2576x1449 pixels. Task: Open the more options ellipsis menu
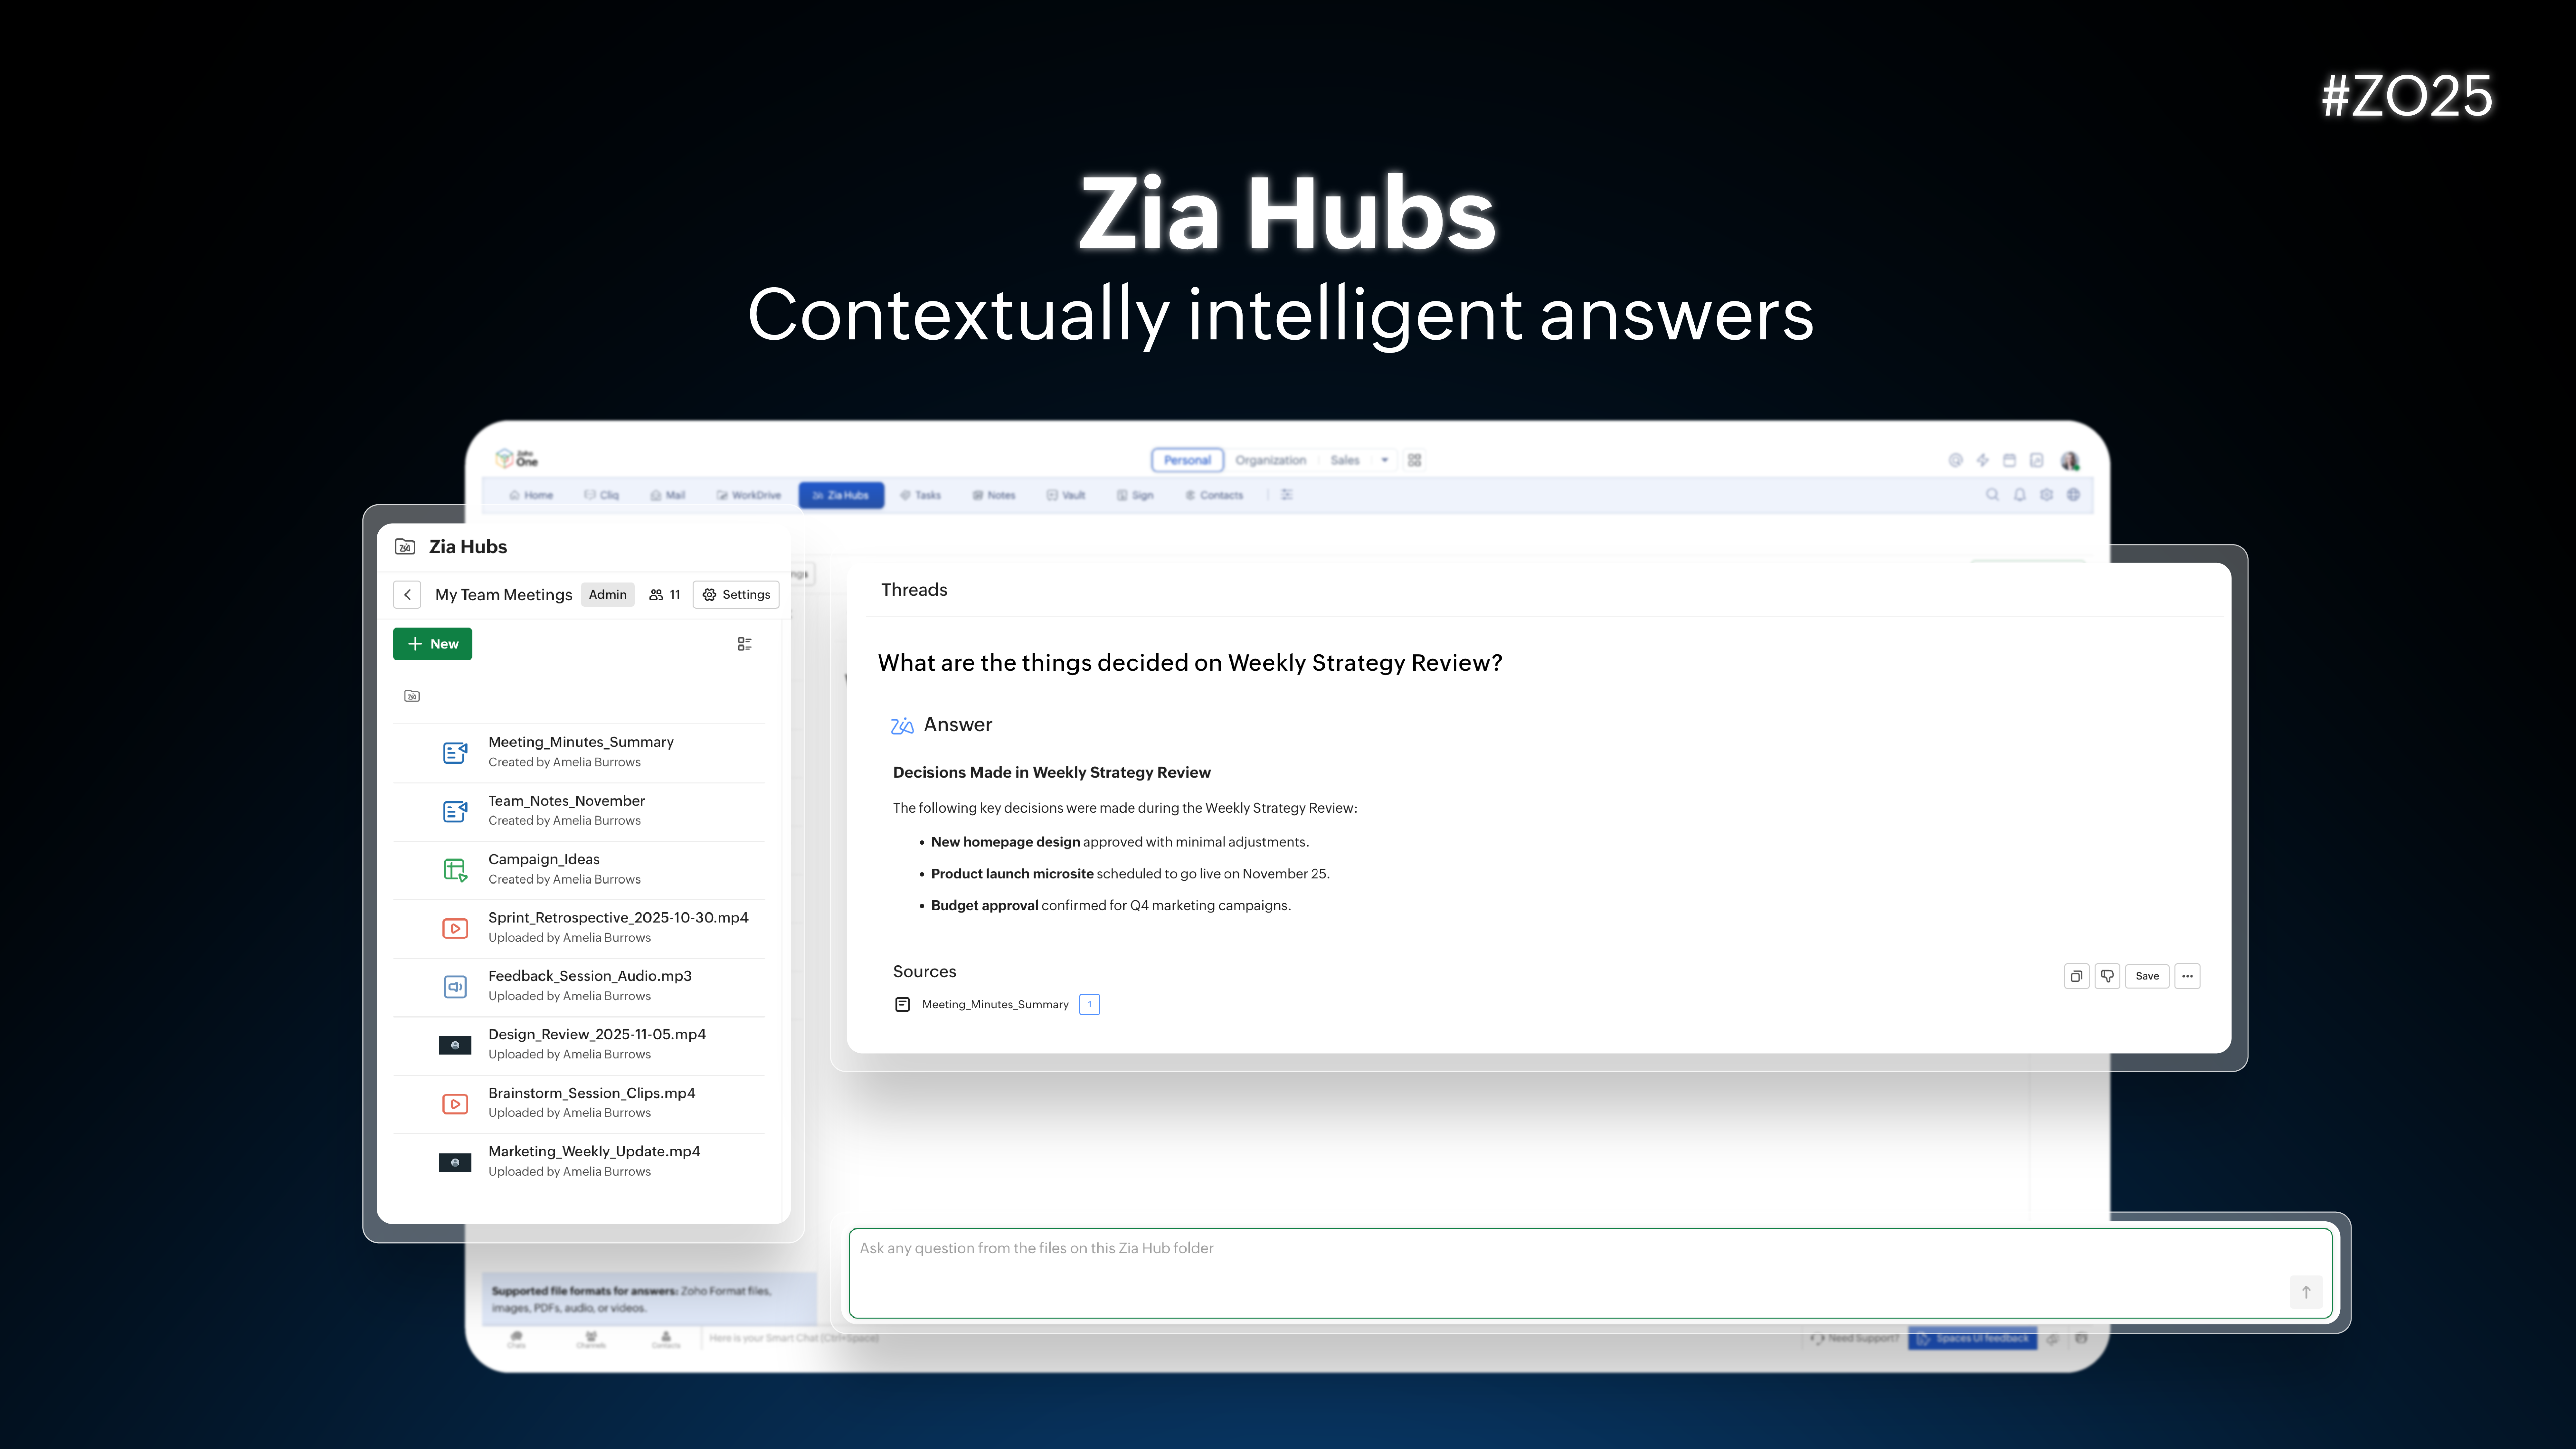coord(2188,976)
